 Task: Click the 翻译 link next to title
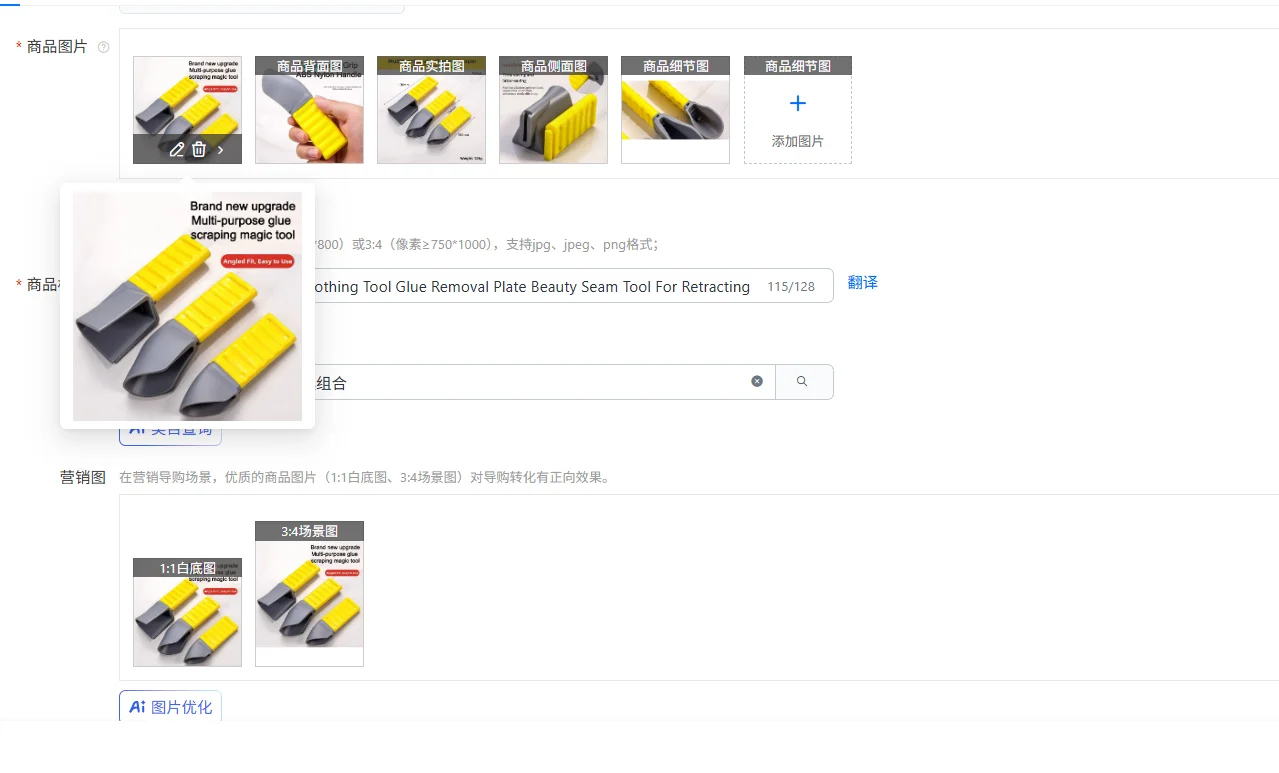(x=863, y=283)
